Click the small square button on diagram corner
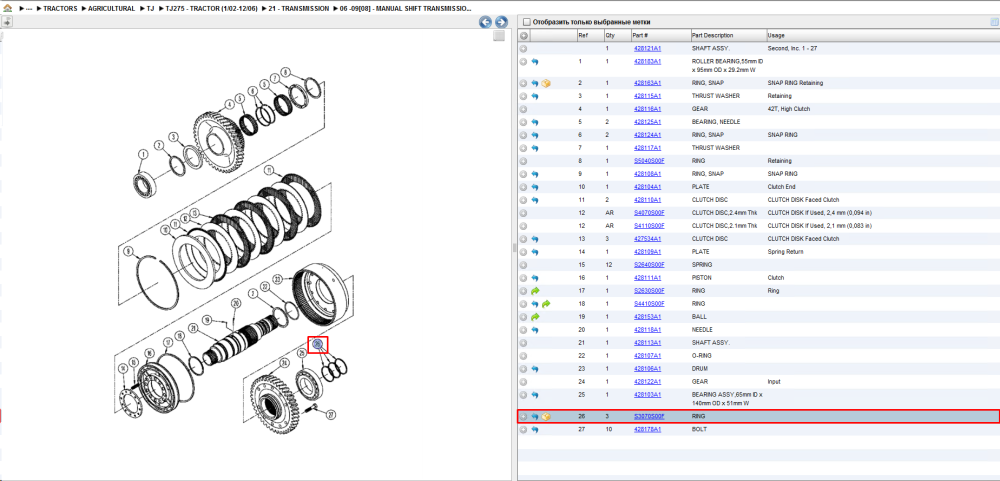 [x=499, y=36]
